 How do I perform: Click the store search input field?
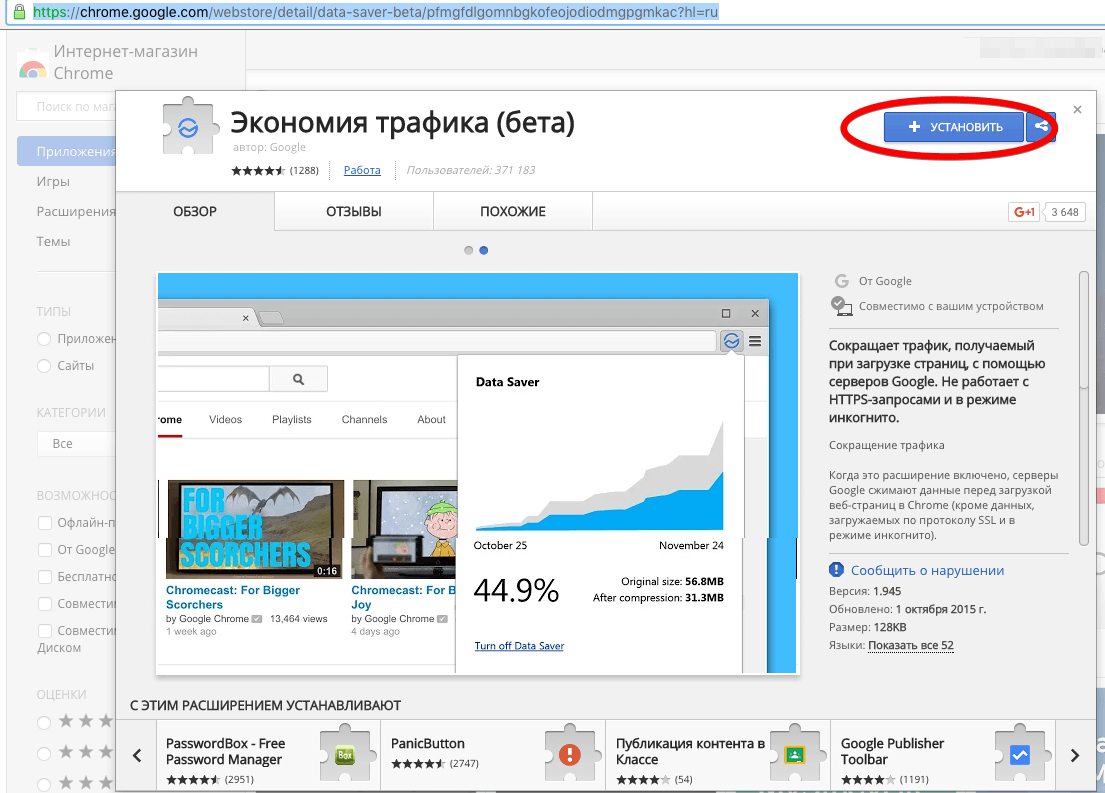(70, 106)
